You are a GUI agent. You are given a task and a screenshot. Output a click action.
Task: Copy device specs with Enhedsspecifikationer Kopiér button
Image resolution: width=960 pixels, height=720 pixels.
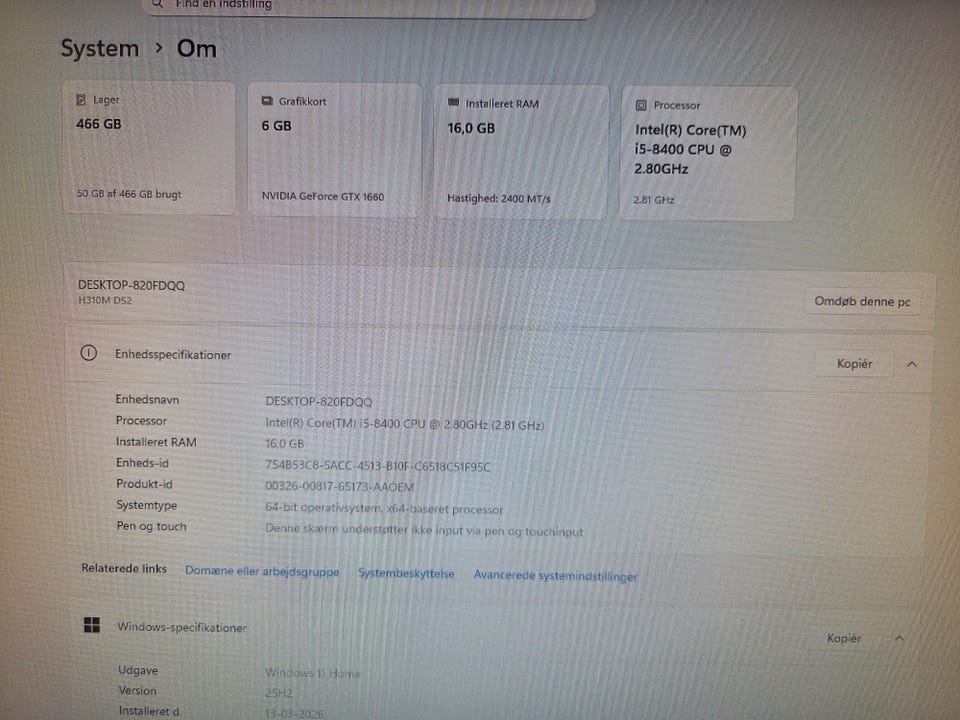[854, 364]
